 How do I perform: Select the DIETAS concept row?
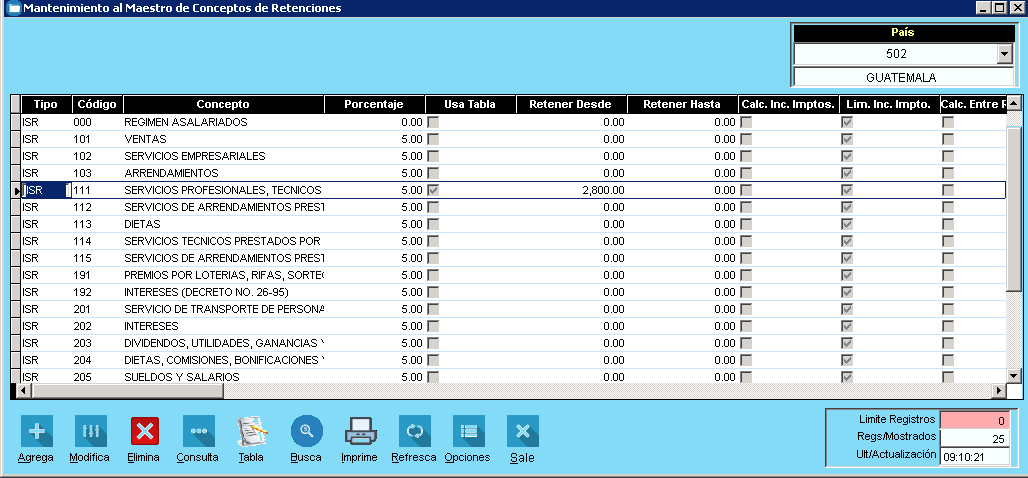222,224
